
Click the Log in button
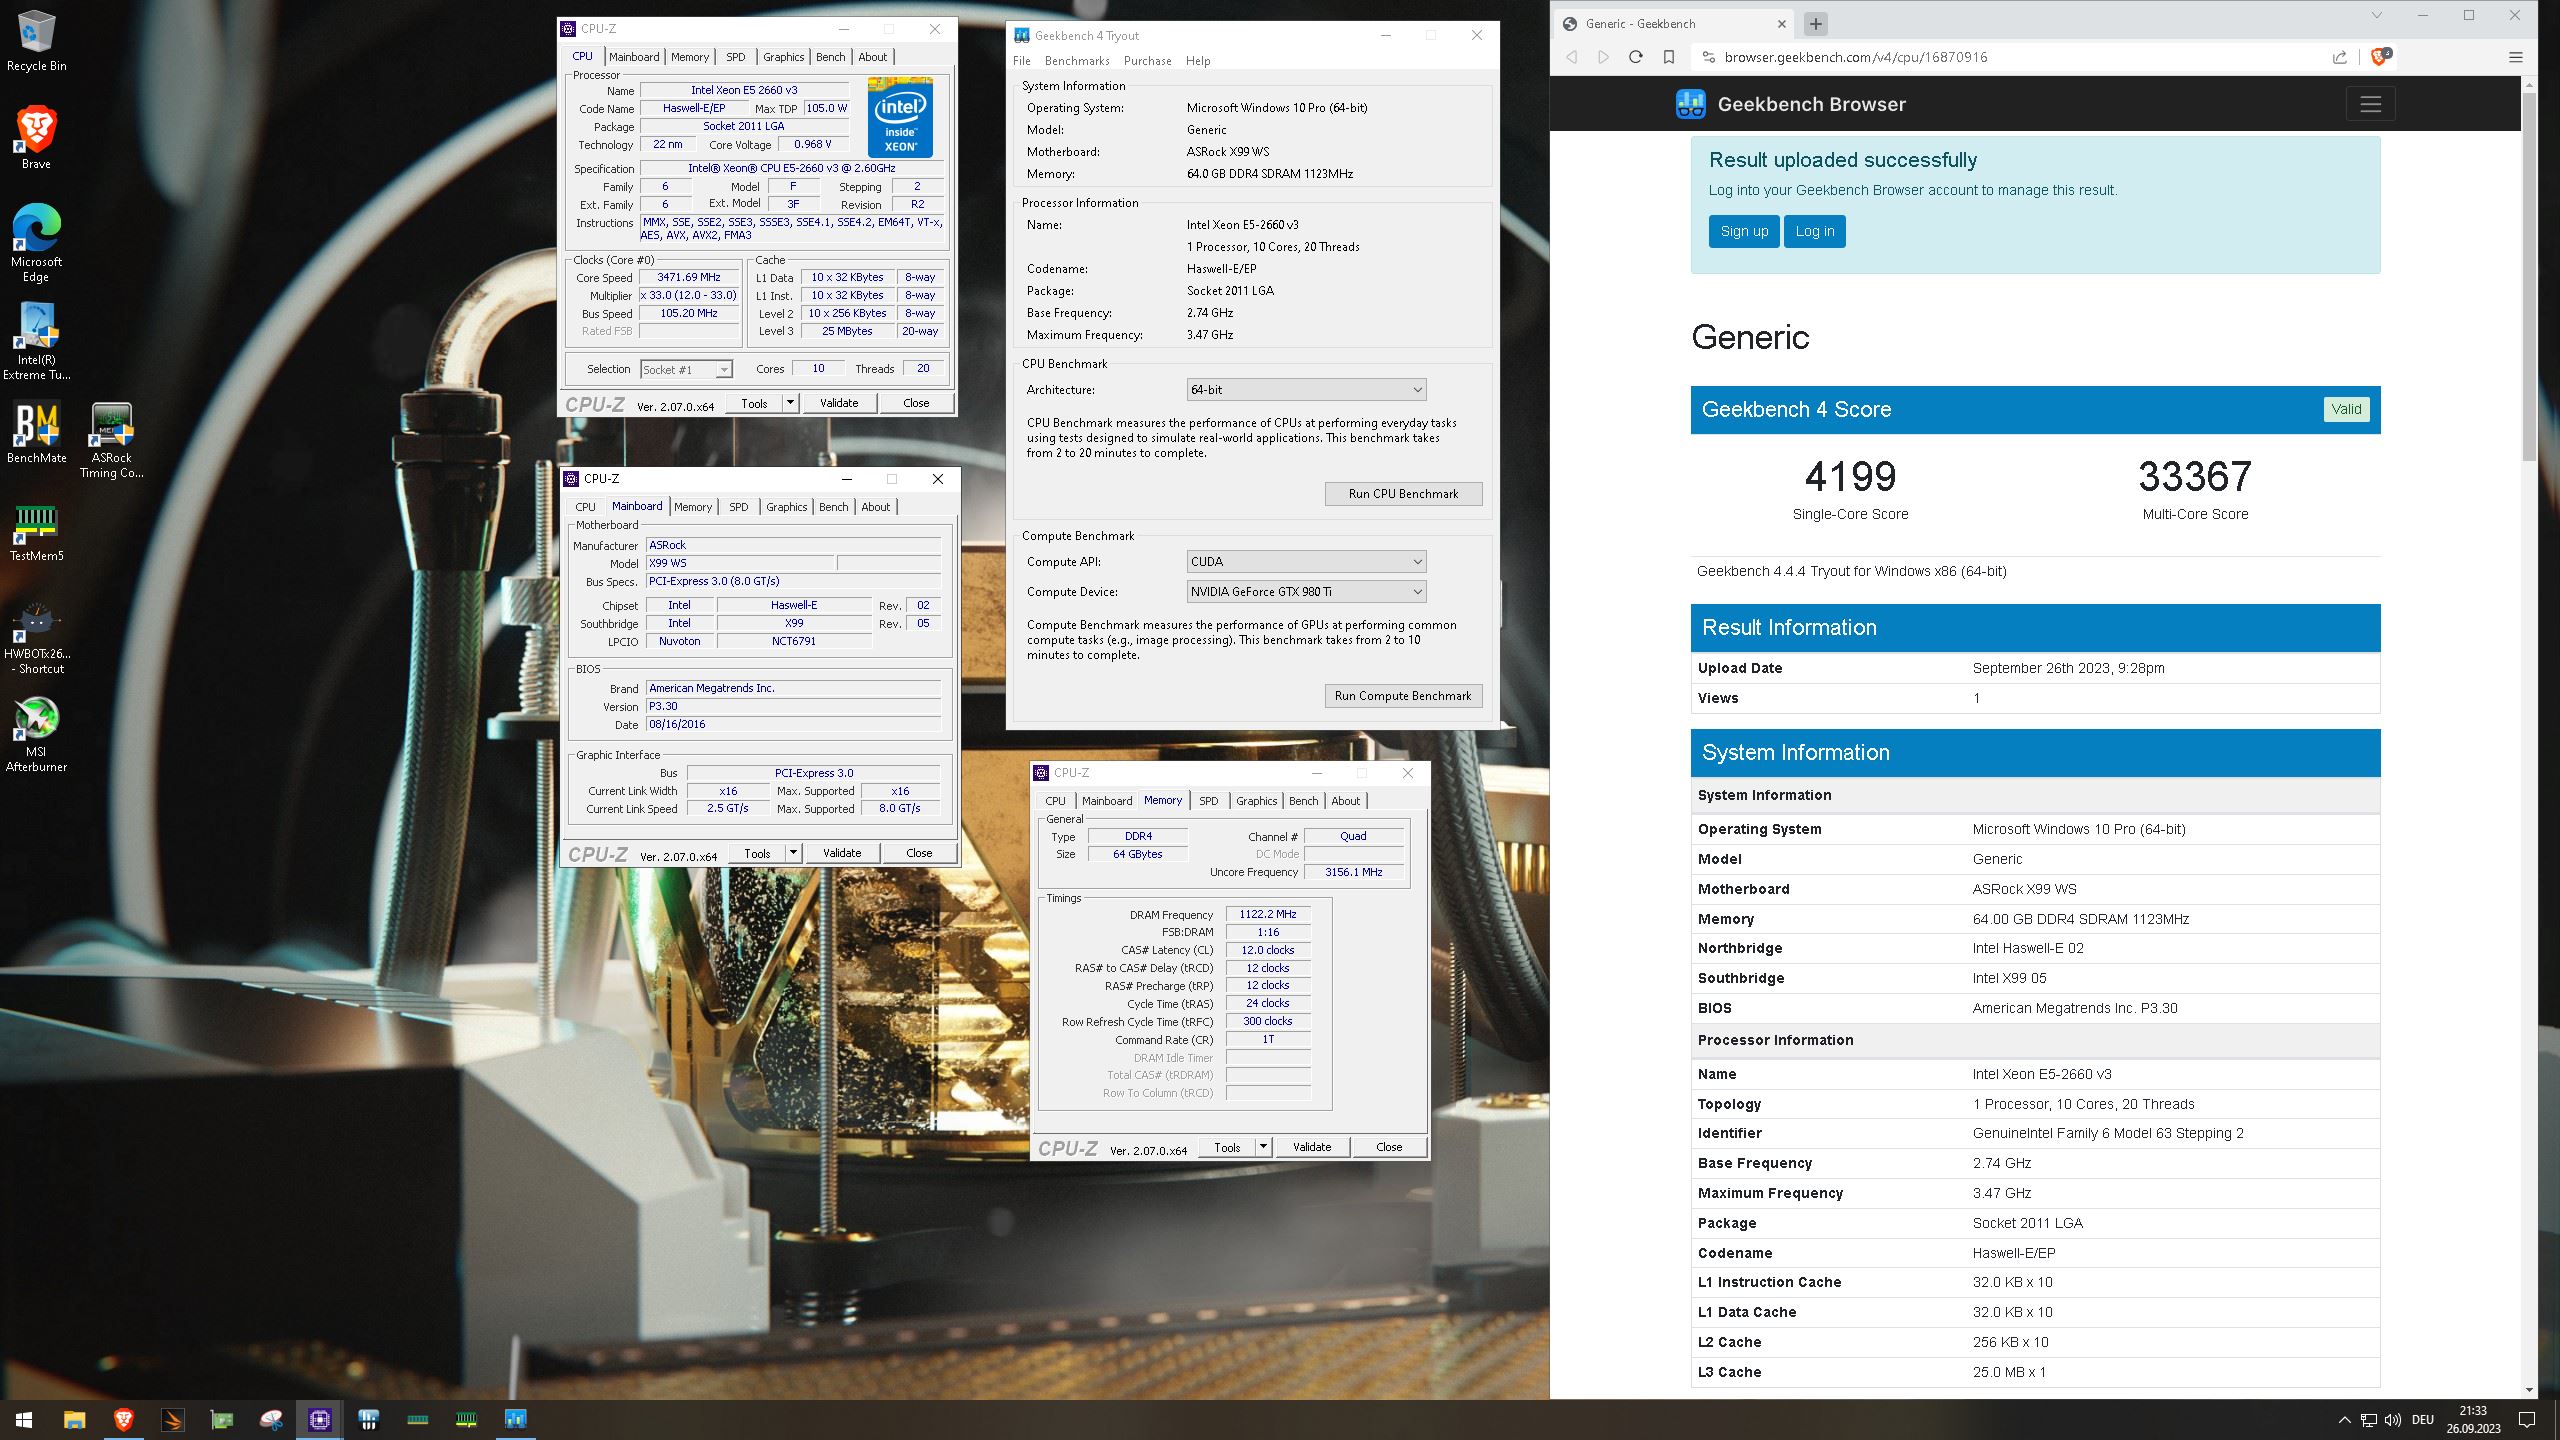click(1815, 231)
